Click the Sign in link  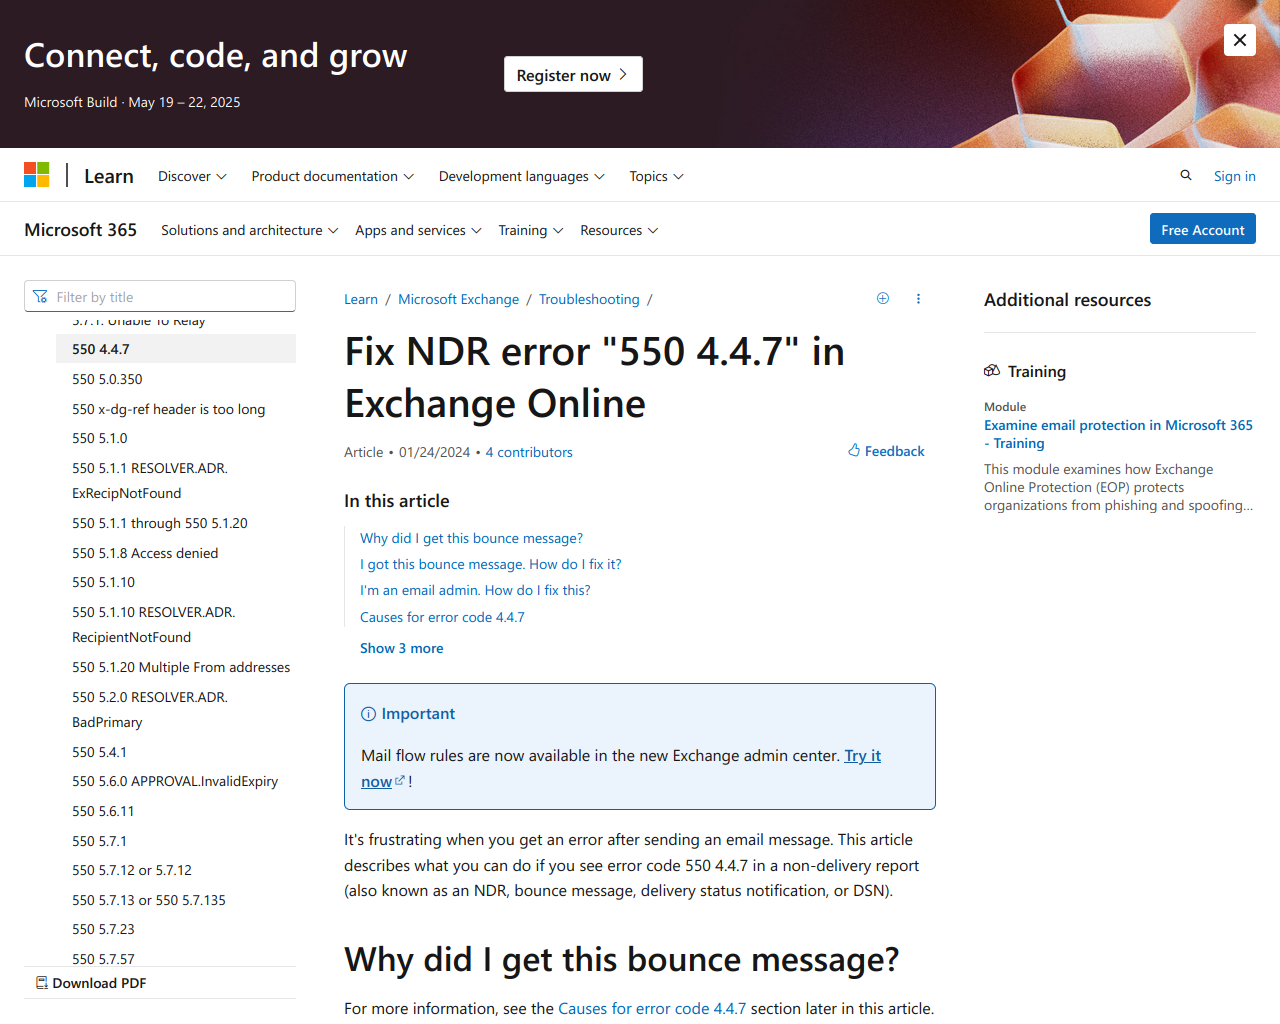(x=1234, y=176)
